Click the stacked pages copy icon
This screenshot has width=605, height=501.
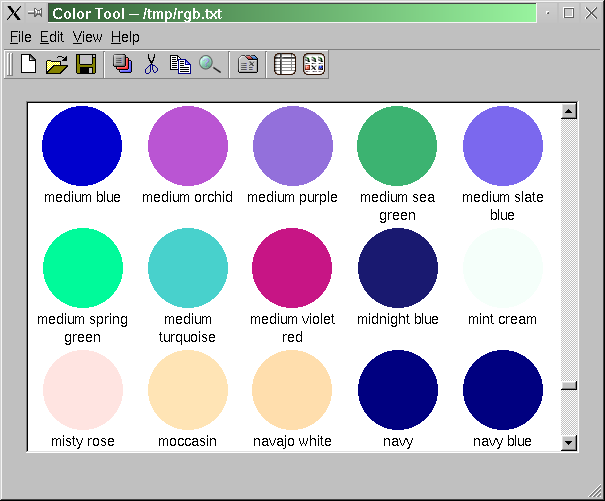(x=123, y=64)
